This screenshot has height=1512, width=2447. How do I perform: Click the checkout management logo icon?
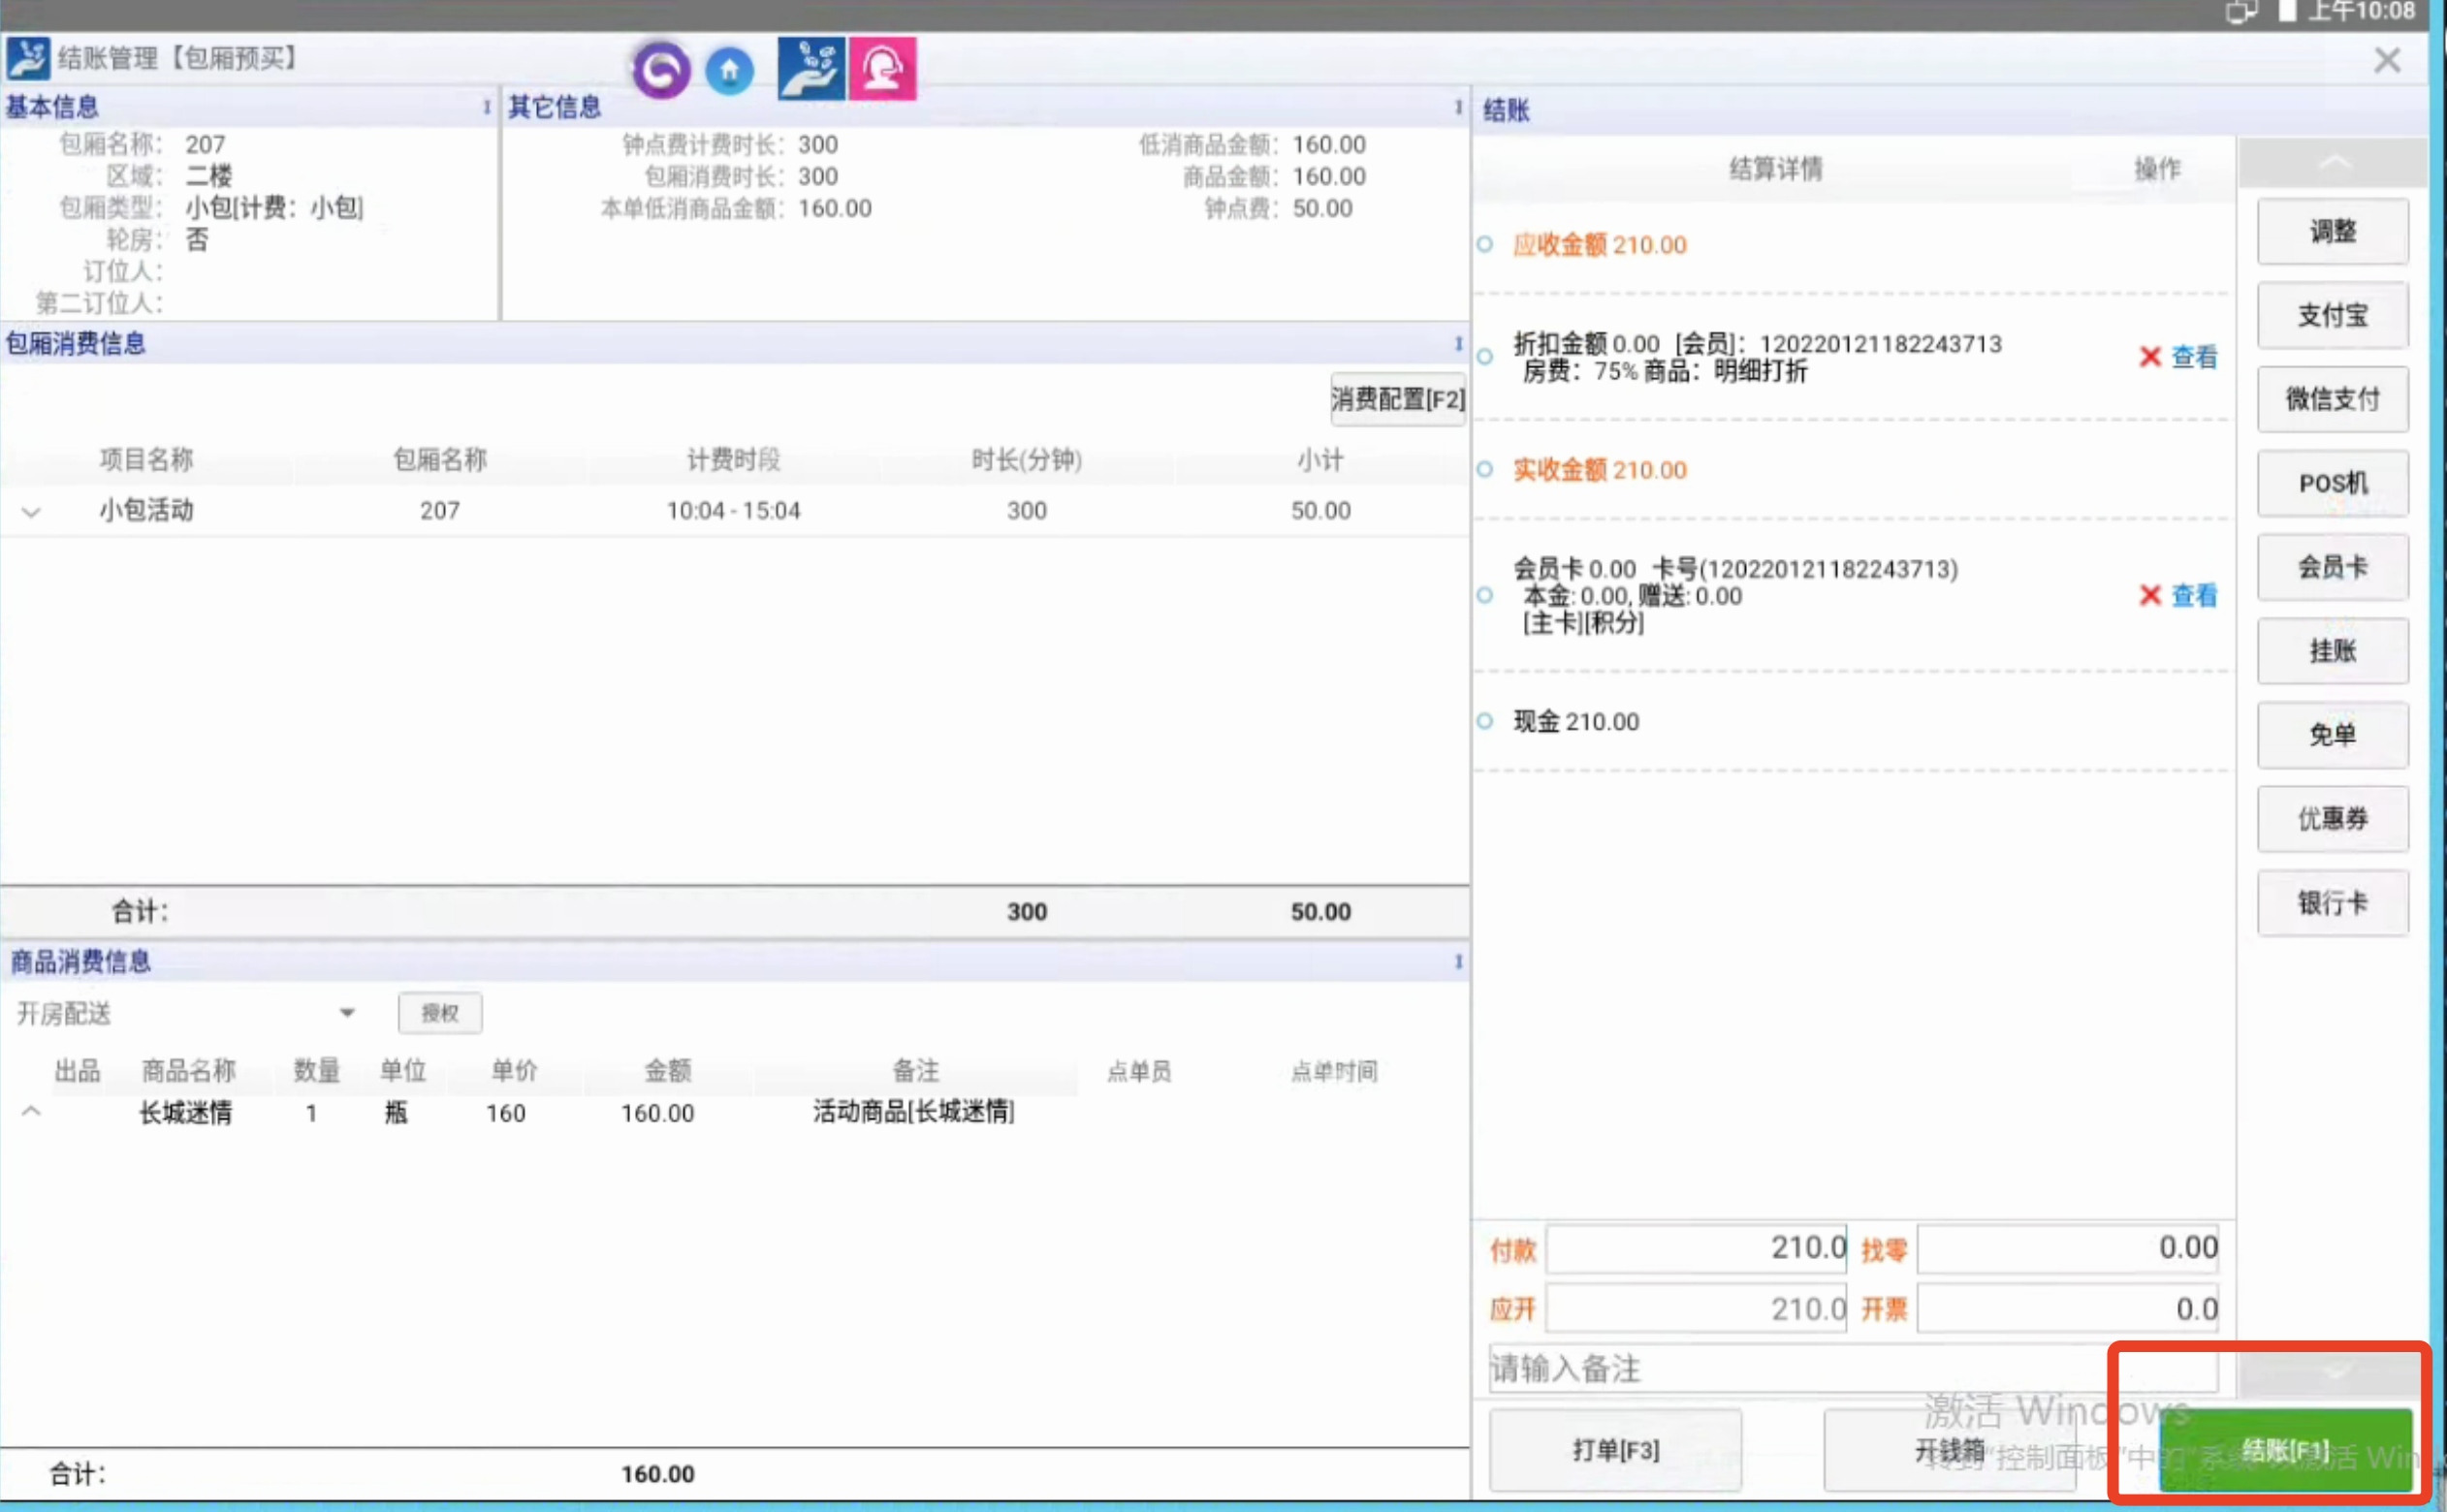[x=28, y=58]
